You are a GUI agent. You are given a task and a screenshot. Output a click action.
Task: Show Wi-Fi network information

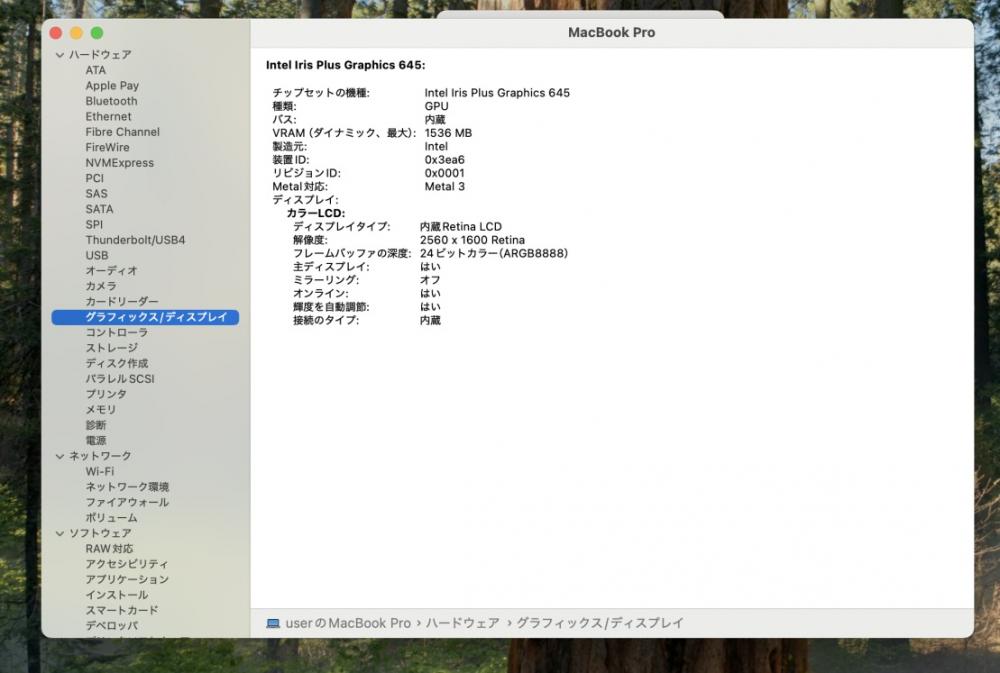tap(99, 471)
